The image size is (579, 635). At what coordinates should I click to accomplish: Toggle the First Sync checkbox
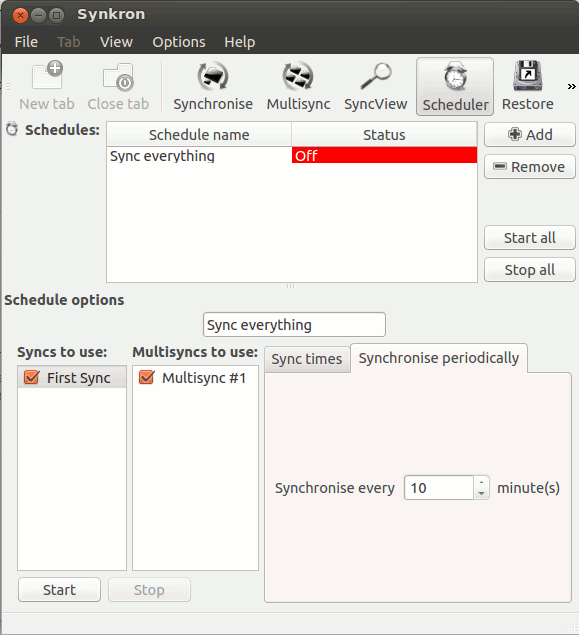32,377
